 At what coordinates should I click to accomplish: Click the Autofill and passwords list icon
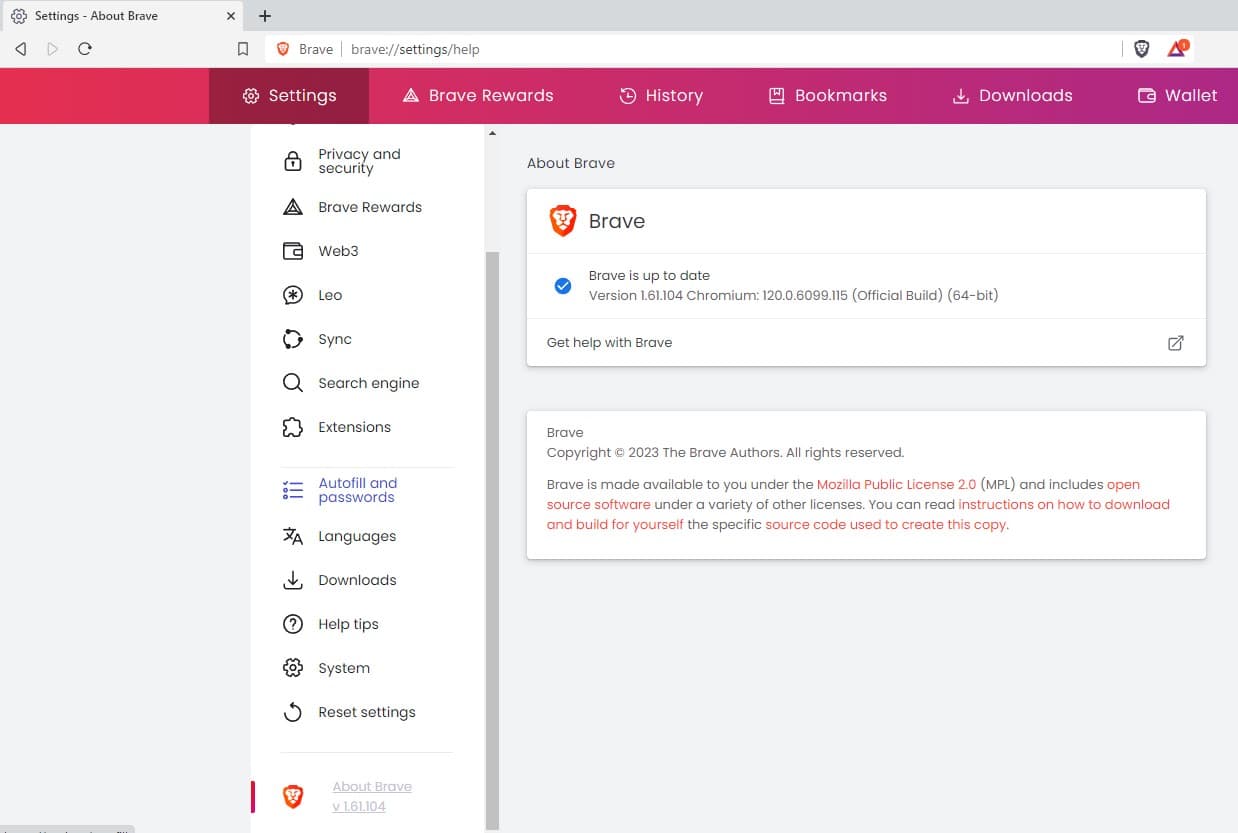coord(293,490)
